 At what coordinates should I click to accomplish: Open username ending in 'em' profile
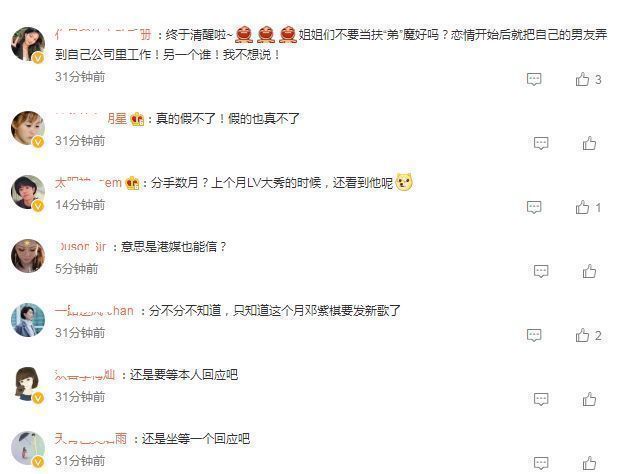point(88,183)
